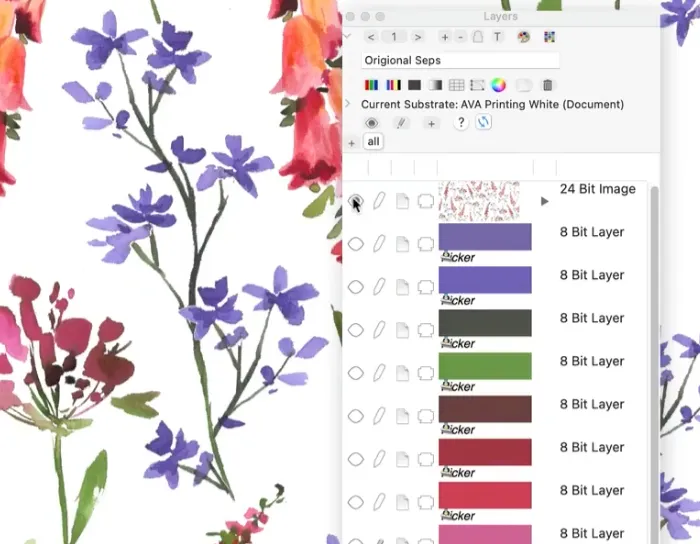
Task: Click the green color swatch
Action: 485,366
